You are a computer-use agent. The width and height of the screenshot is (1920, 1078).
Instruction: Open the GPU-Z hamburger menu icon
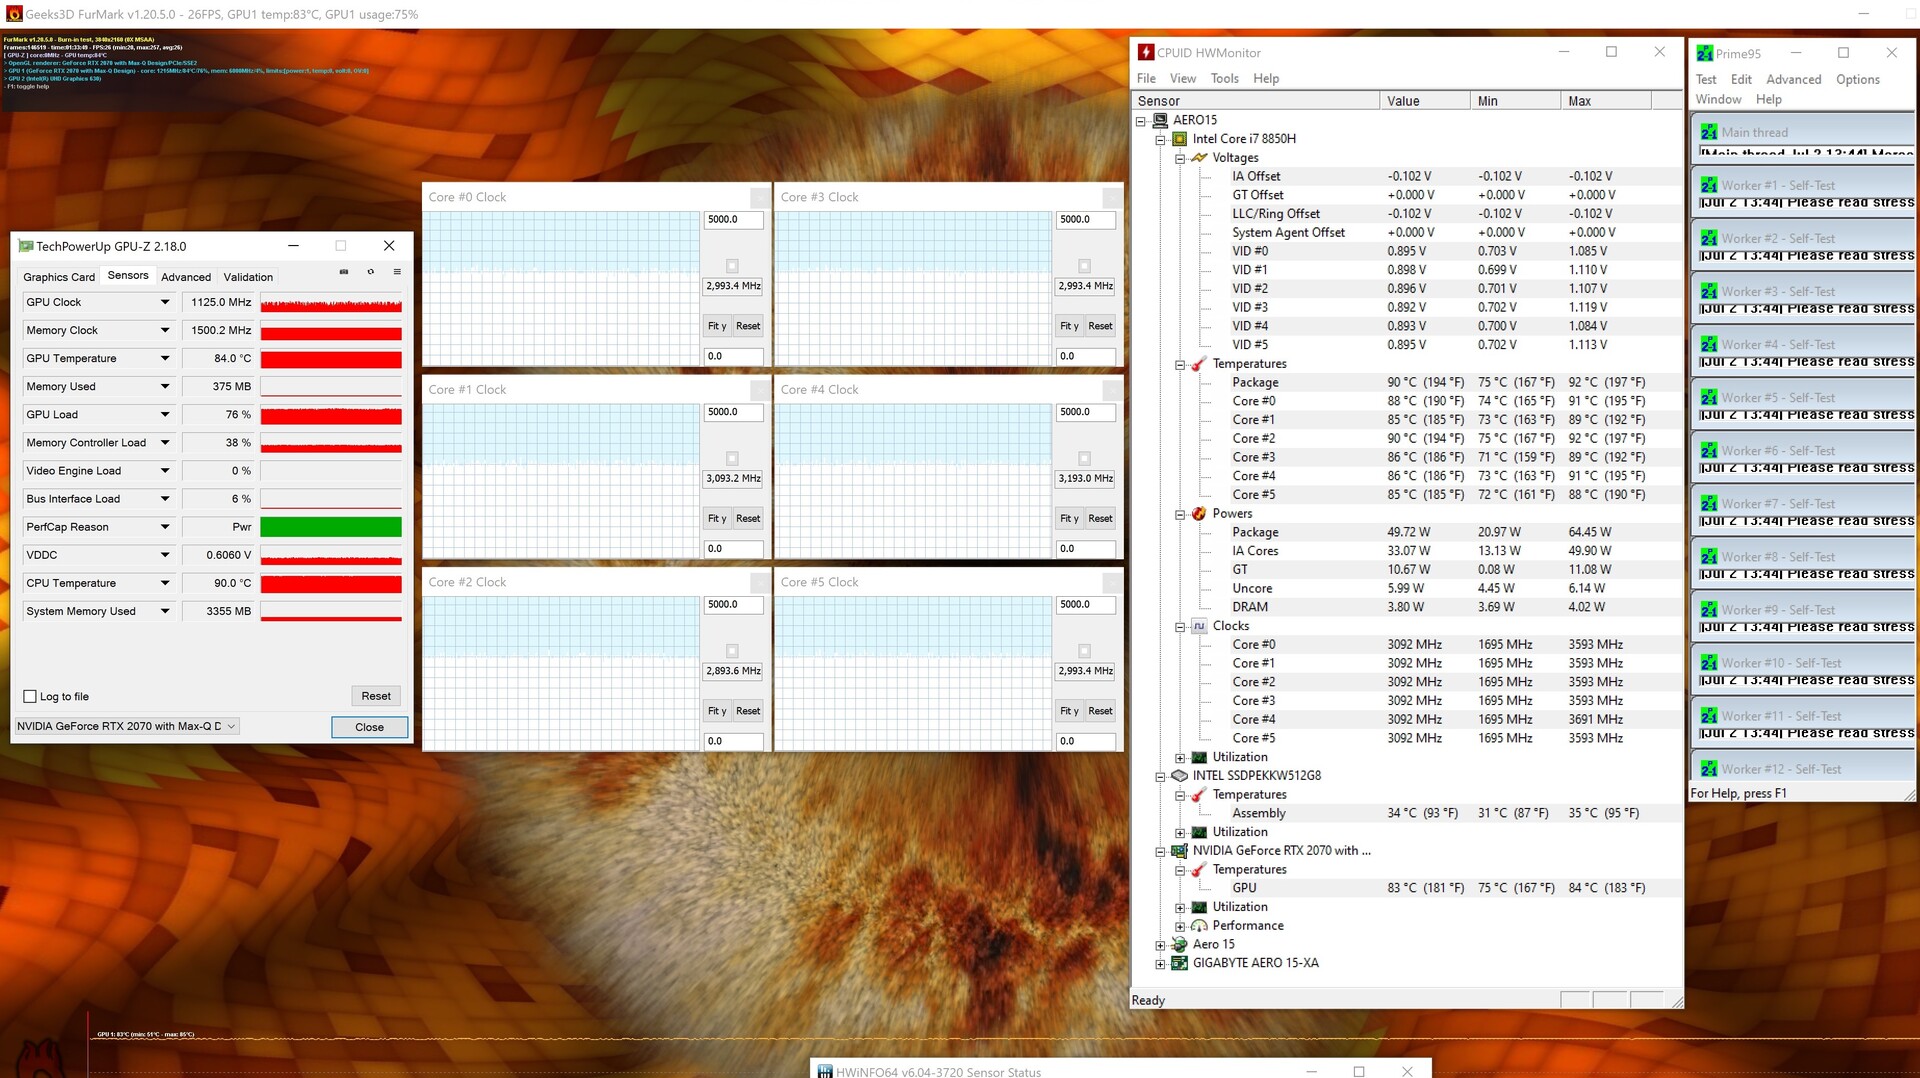[397, 272]
